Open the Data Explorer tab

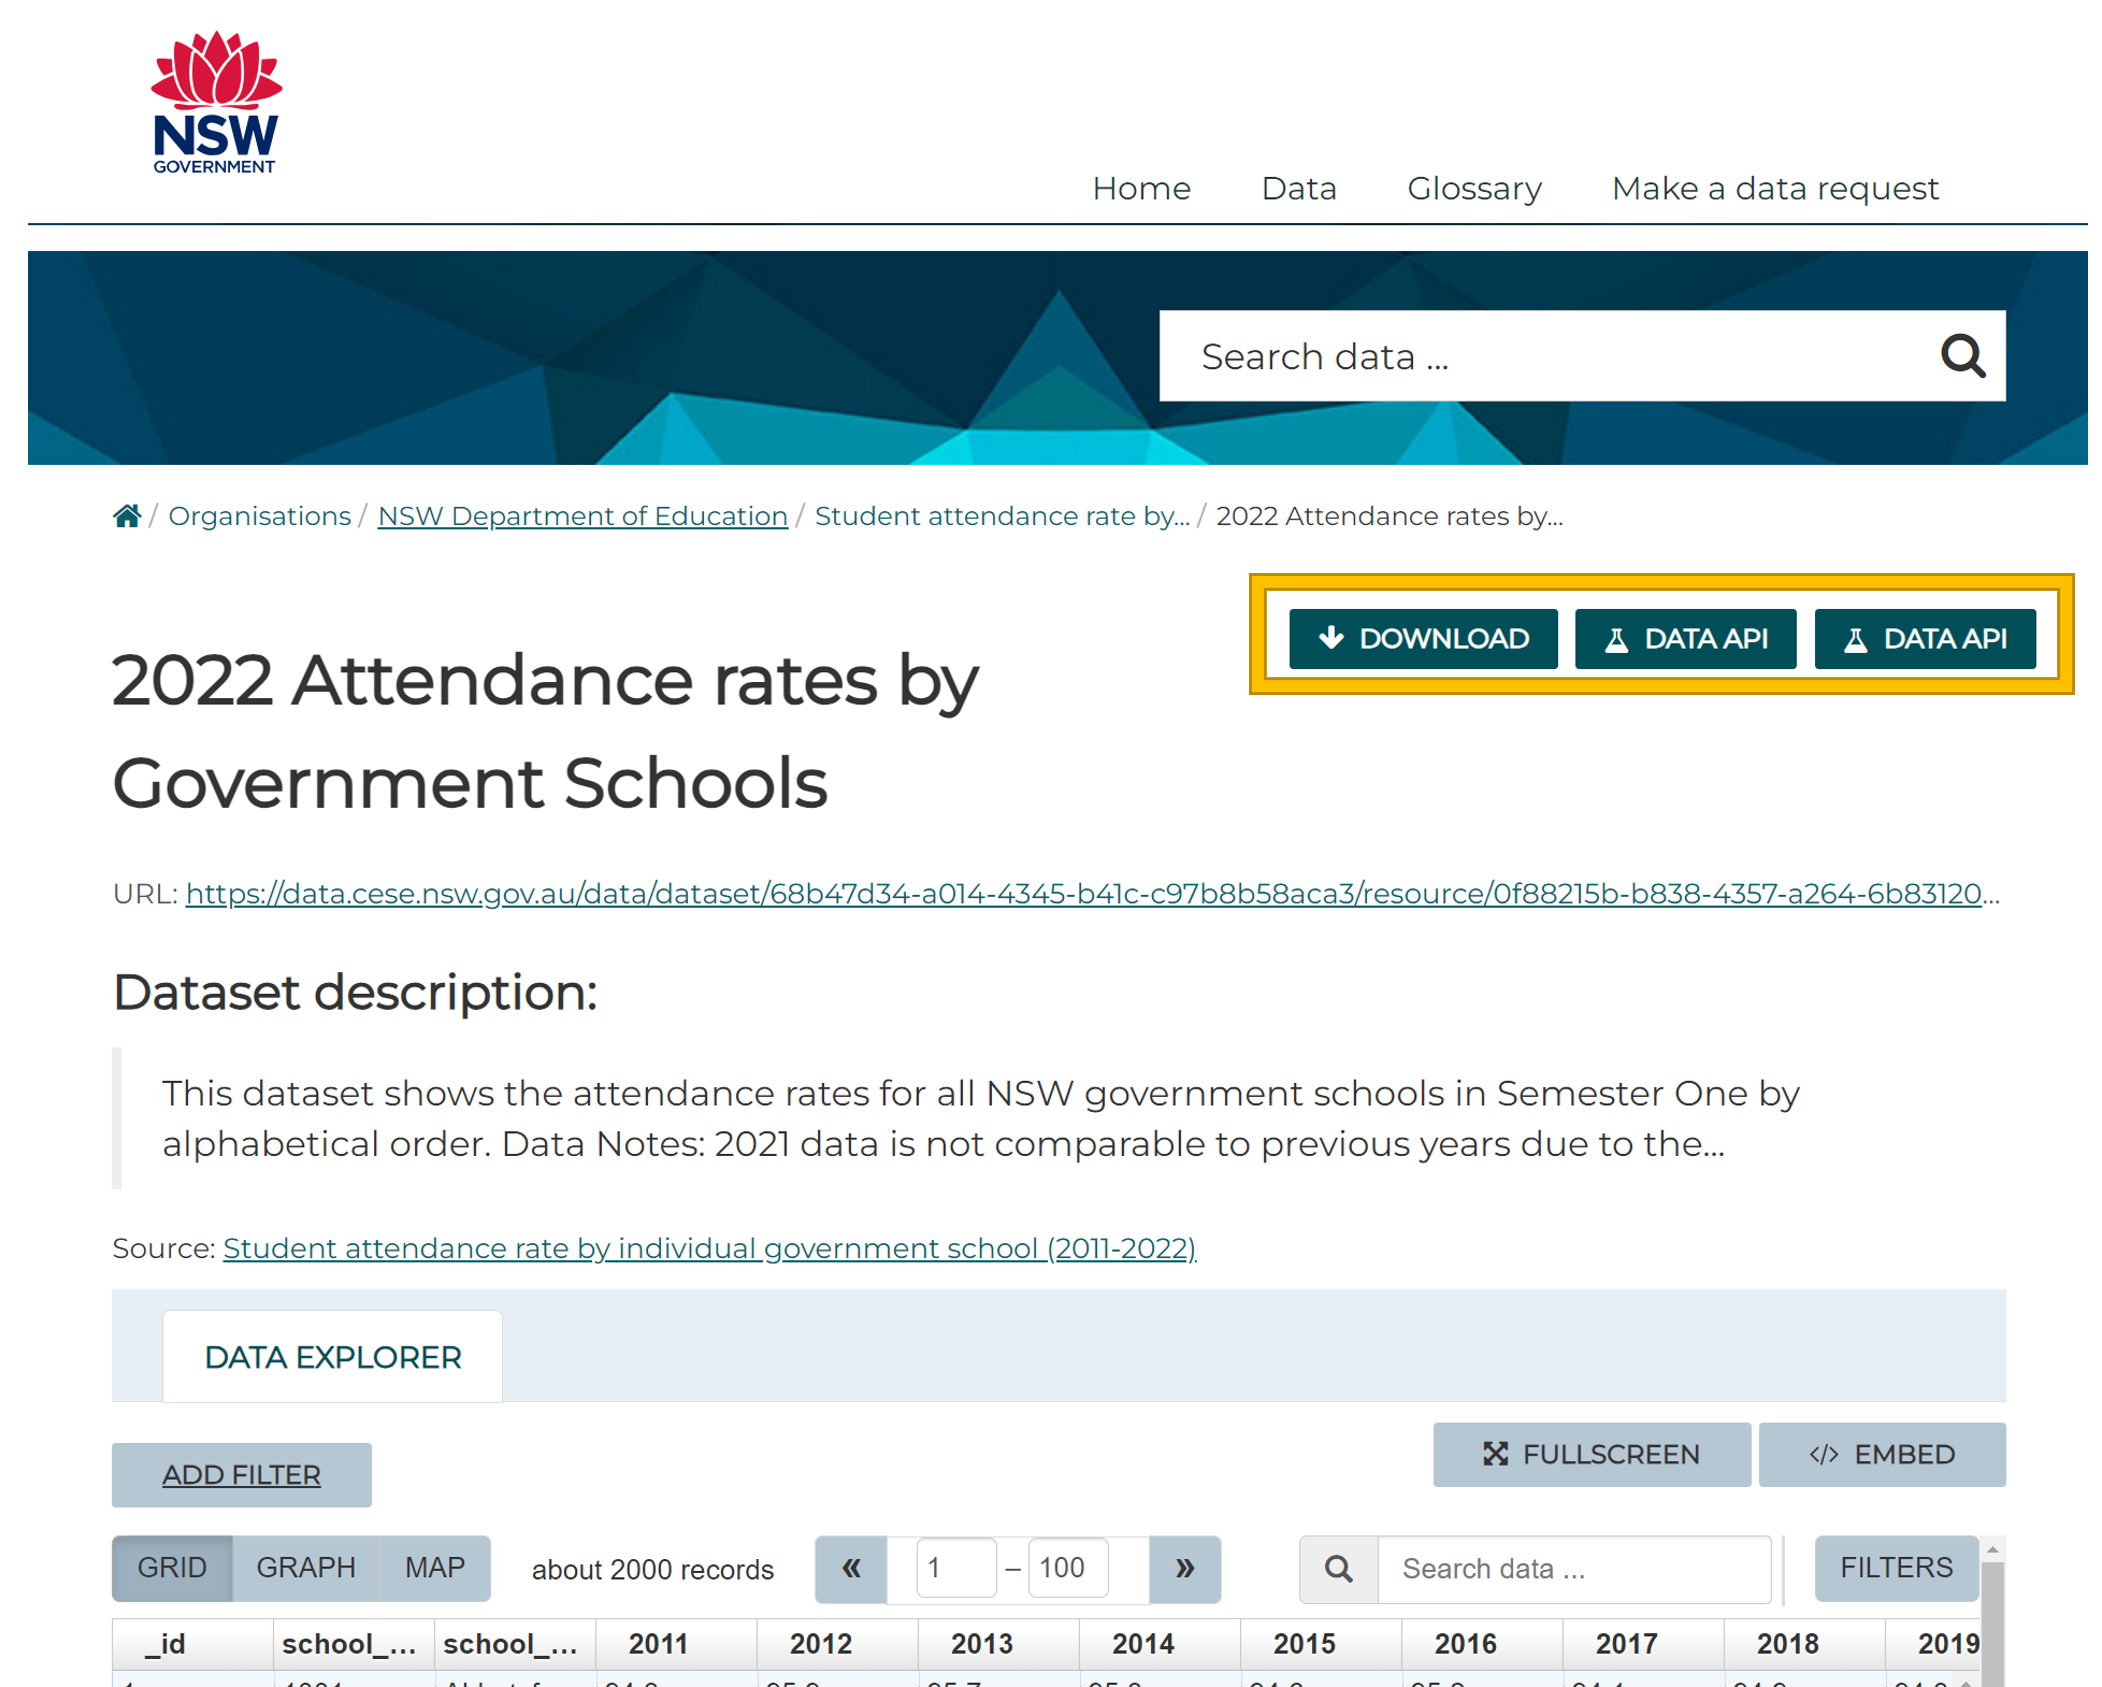(333, 1357)
